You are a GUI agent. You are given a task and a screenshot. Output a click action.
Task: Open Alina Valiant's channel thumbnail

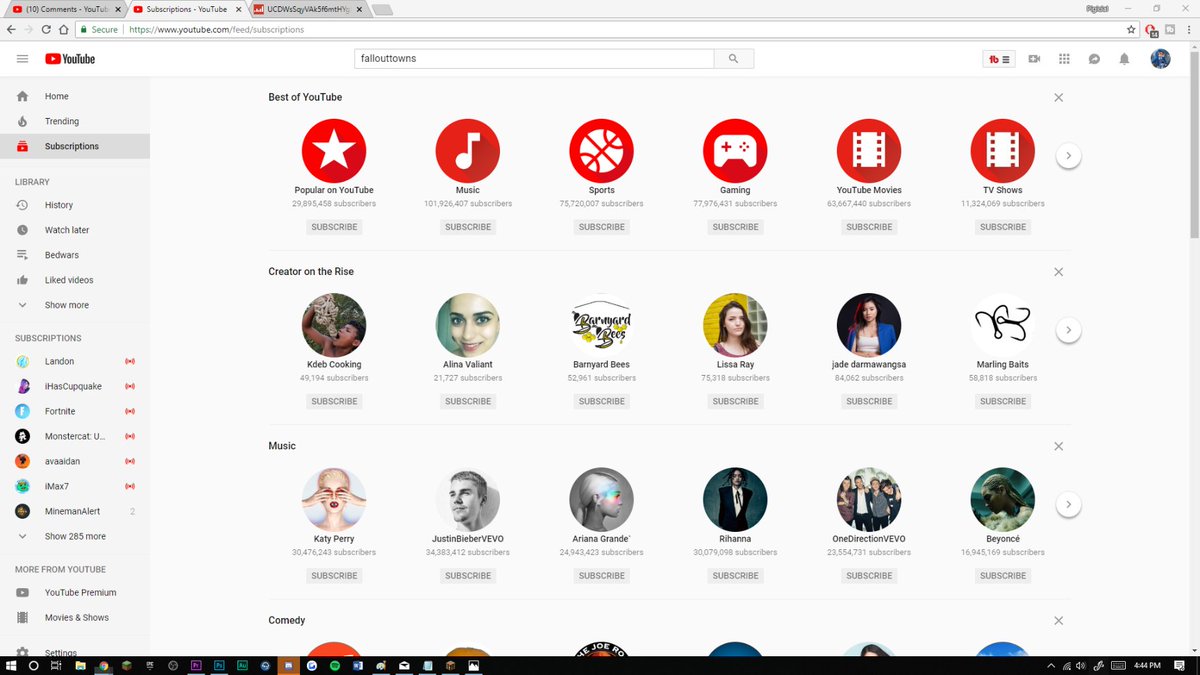(x=468, y=325)
